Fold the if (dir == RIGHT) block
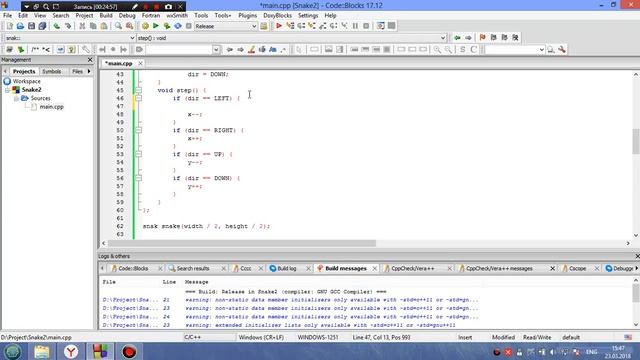The height and width of the screenshot is (360, 640). click(x=139, y=130)
